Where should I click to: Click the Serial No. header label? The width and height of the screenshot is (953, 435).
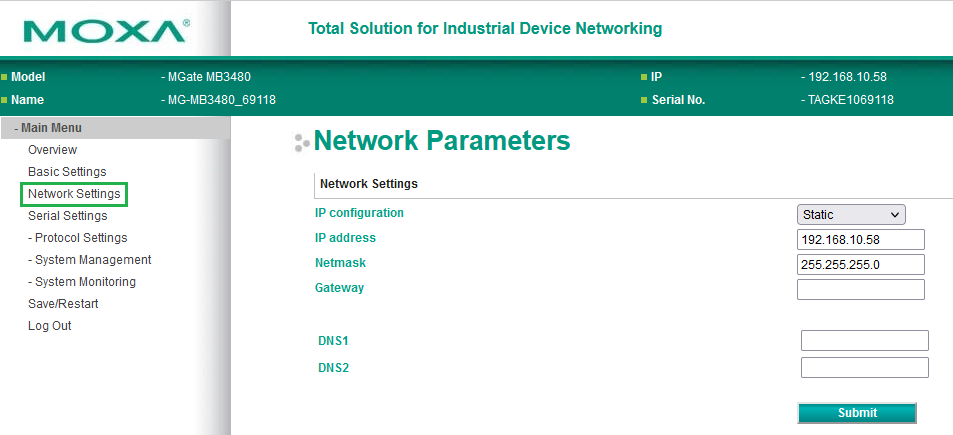pos(678,100)
